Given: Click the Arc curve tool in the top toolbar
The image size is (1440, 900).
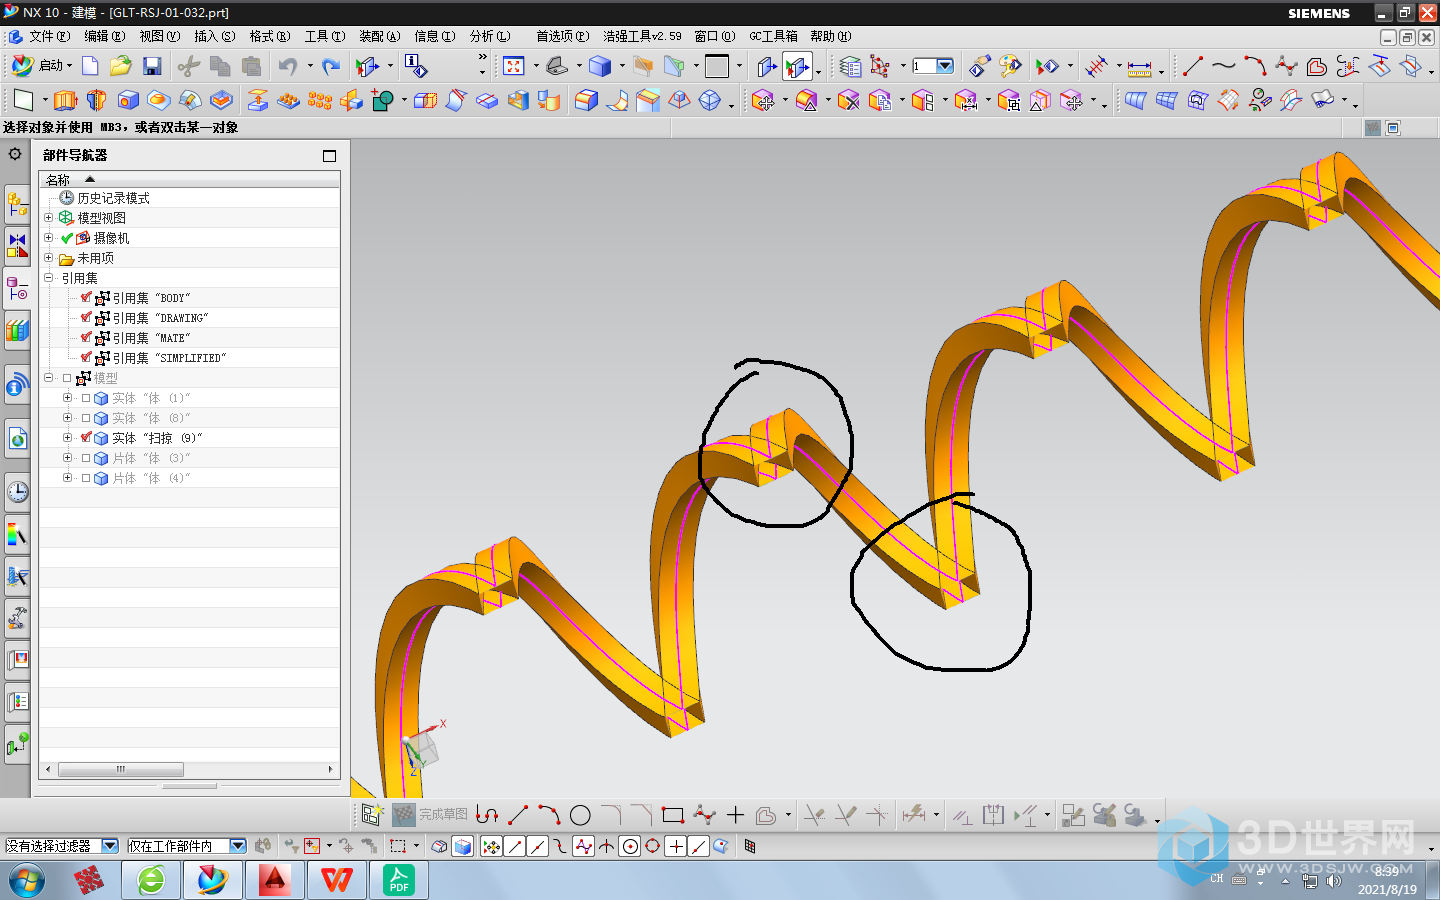Looking at the screenshot, I should [1255, 66].
